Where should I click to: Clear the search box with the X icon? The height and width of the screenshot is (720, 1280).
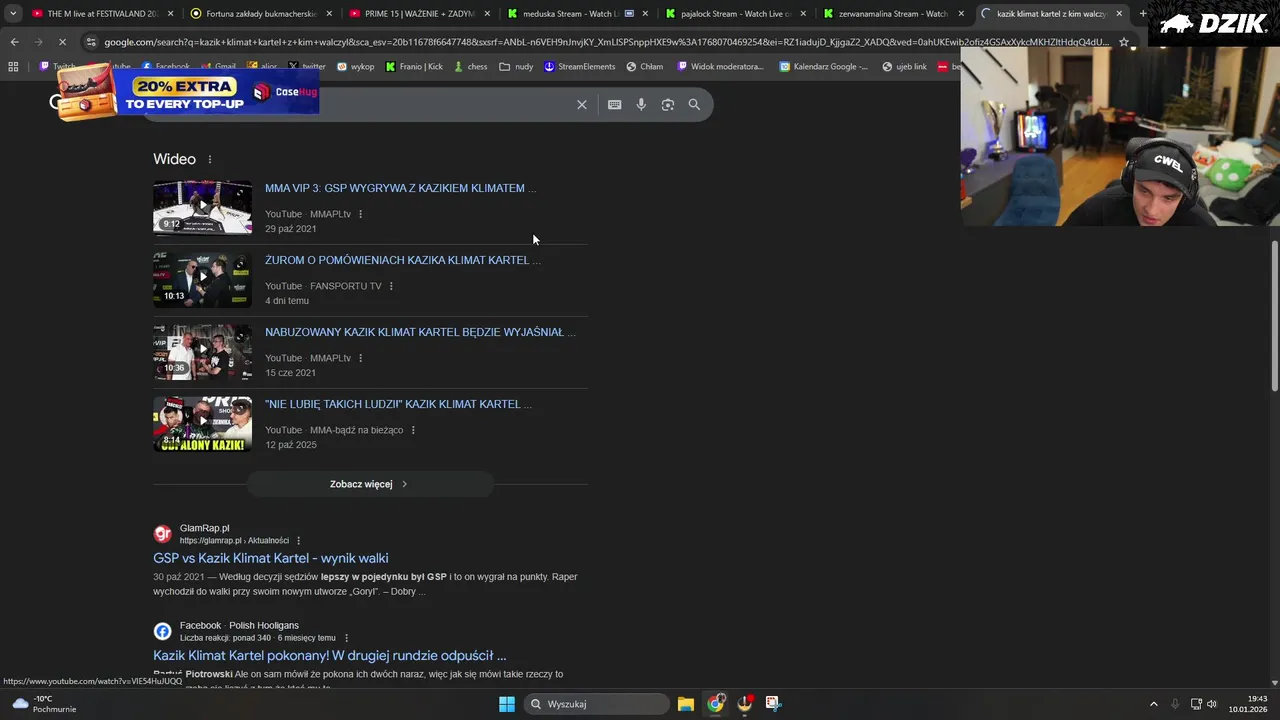(x=582, y=105)
